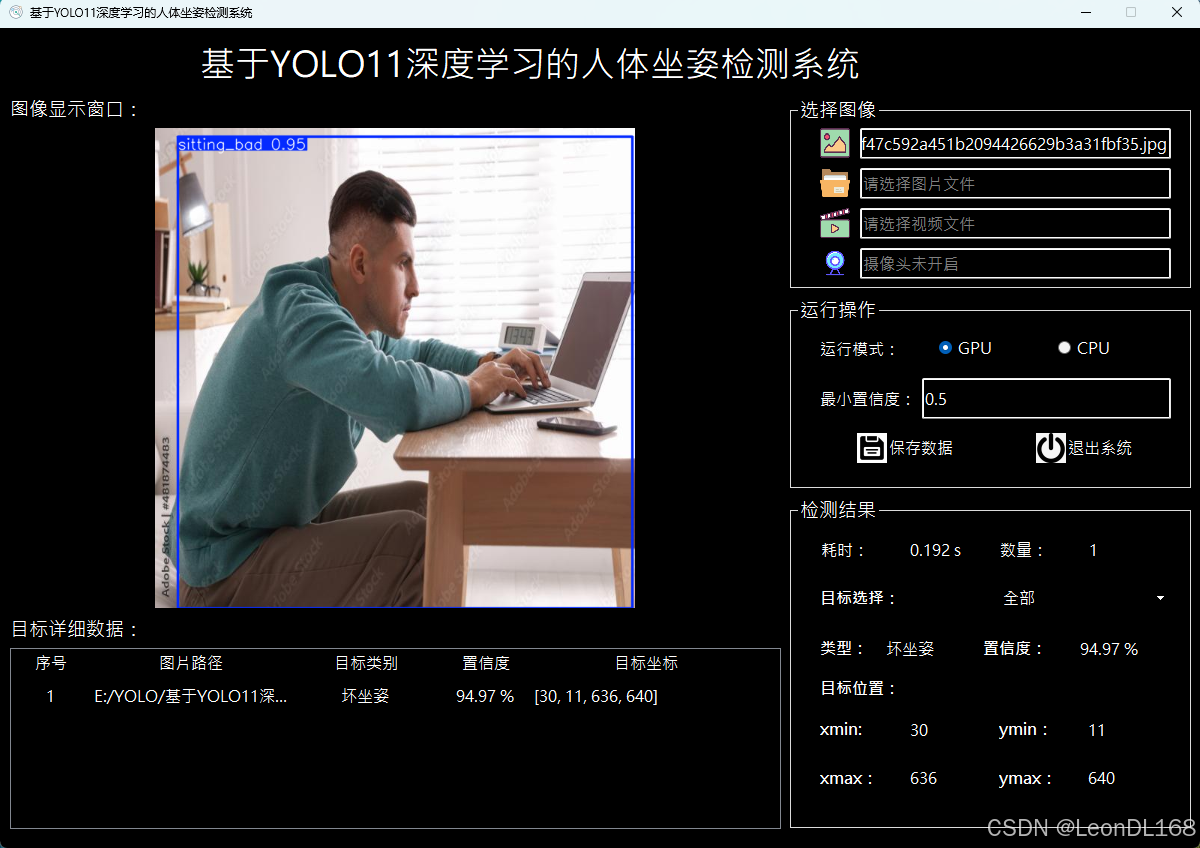Viewport: 1200px width, 848px height.
Task: Click the folder icon to choose image folder
Action: click(x=835, y=184)
